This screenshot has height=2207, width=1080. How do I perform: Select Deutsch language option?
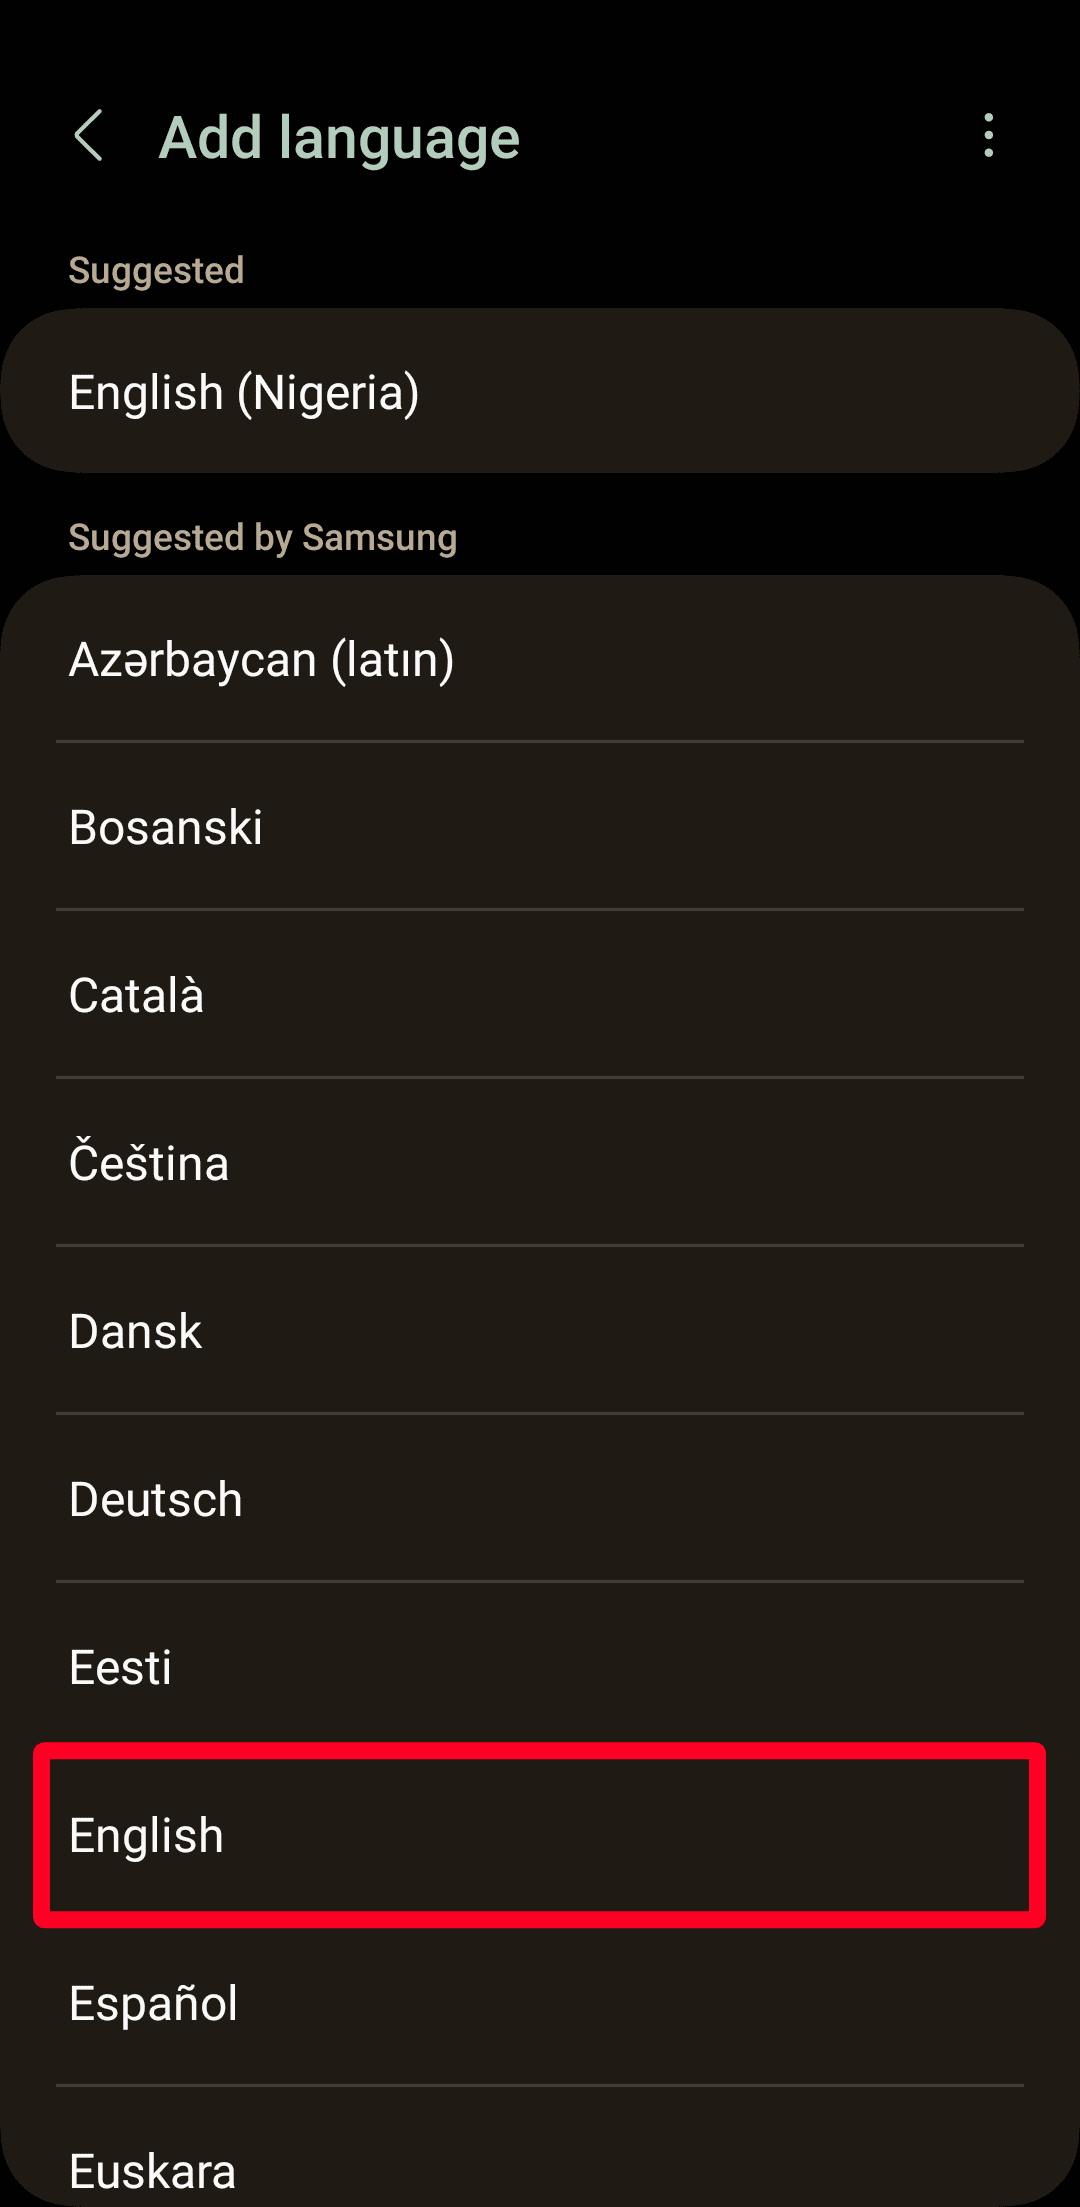(x=540, y=1498)
